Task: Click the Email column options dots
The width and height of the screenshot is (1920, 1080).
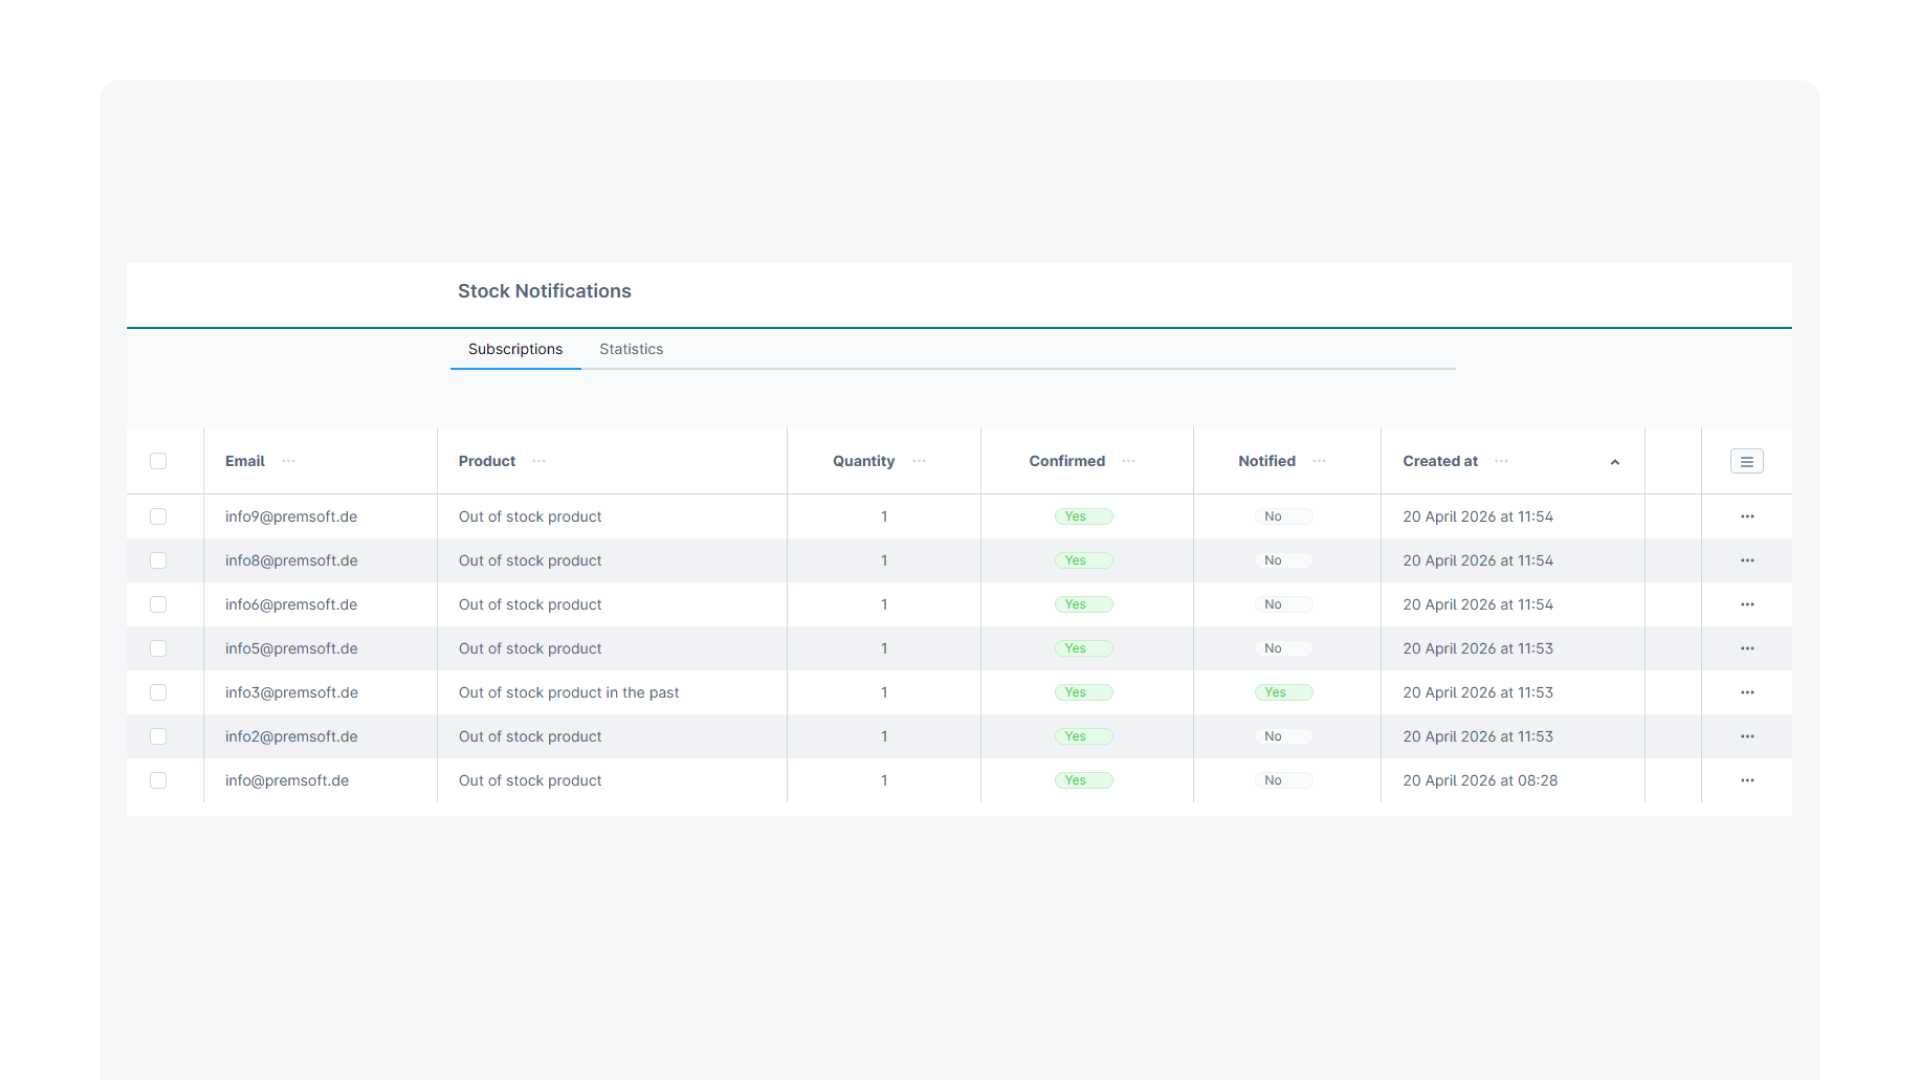Action: (x=289, y=461)
